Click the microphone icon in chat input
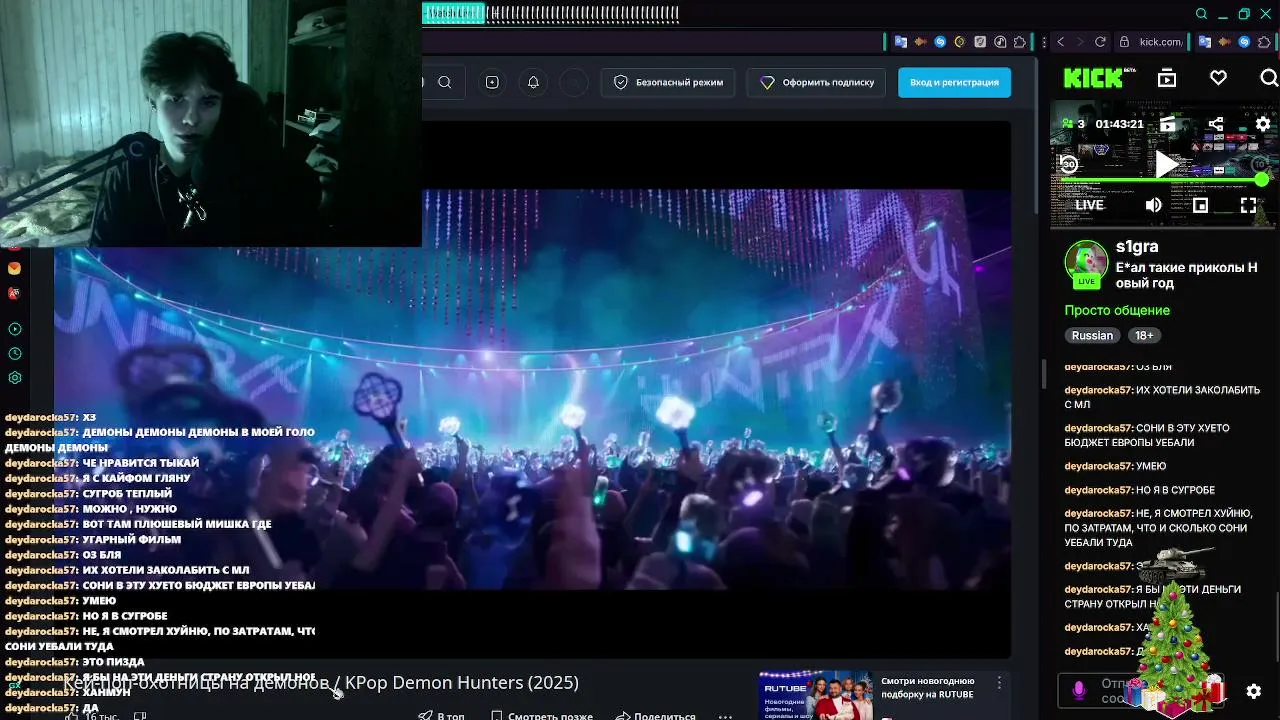The image size is (1280, 720). tap(1079, 691)
